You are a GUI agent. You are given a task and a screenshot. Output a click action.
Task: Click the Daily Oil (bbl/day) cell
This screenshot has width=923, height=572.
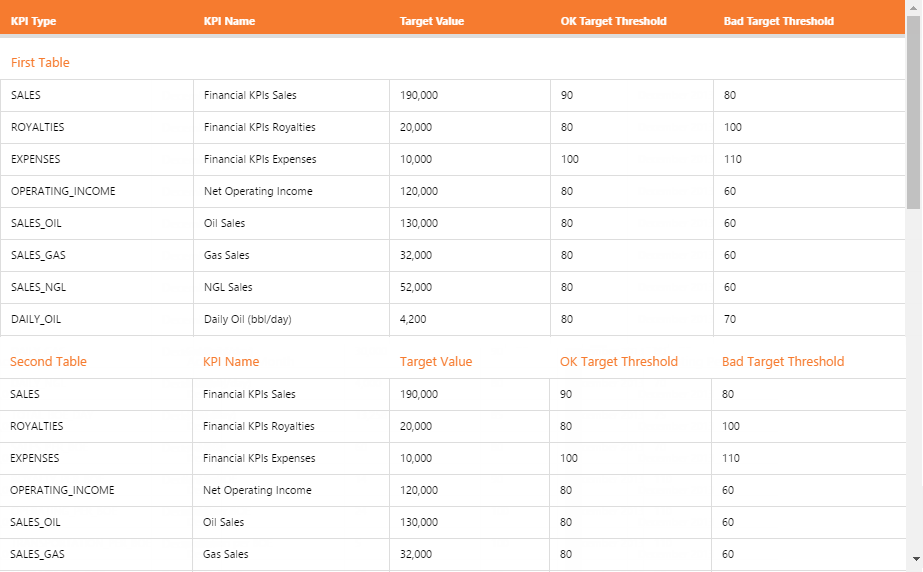coord(247,320)
